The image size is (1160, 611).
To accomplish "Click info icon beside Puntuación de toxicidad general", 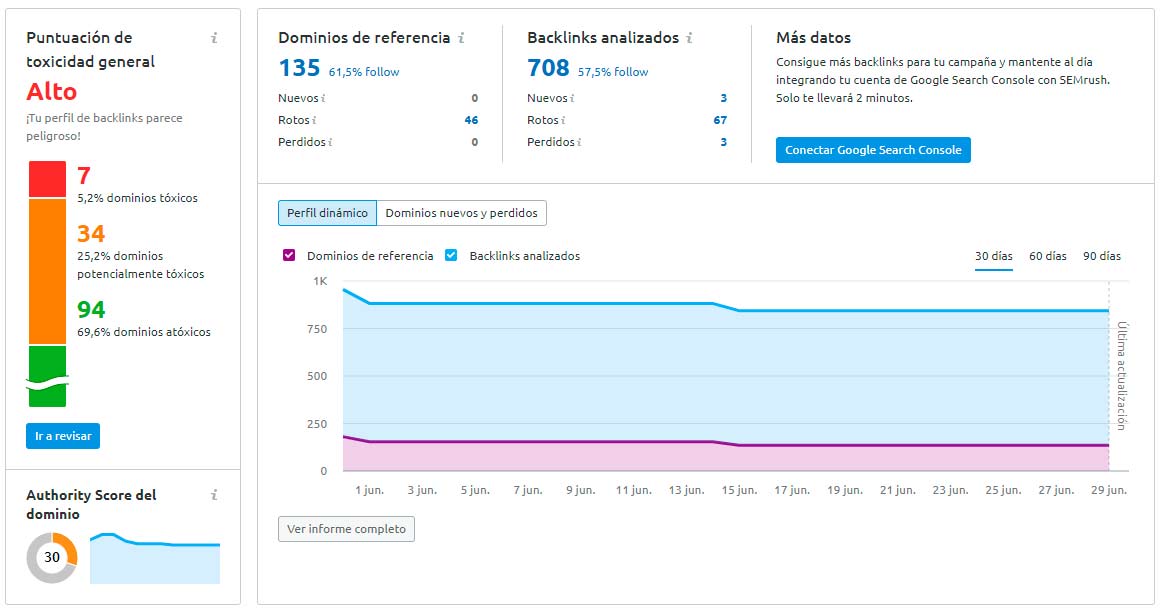I will (x=214, y=39).
